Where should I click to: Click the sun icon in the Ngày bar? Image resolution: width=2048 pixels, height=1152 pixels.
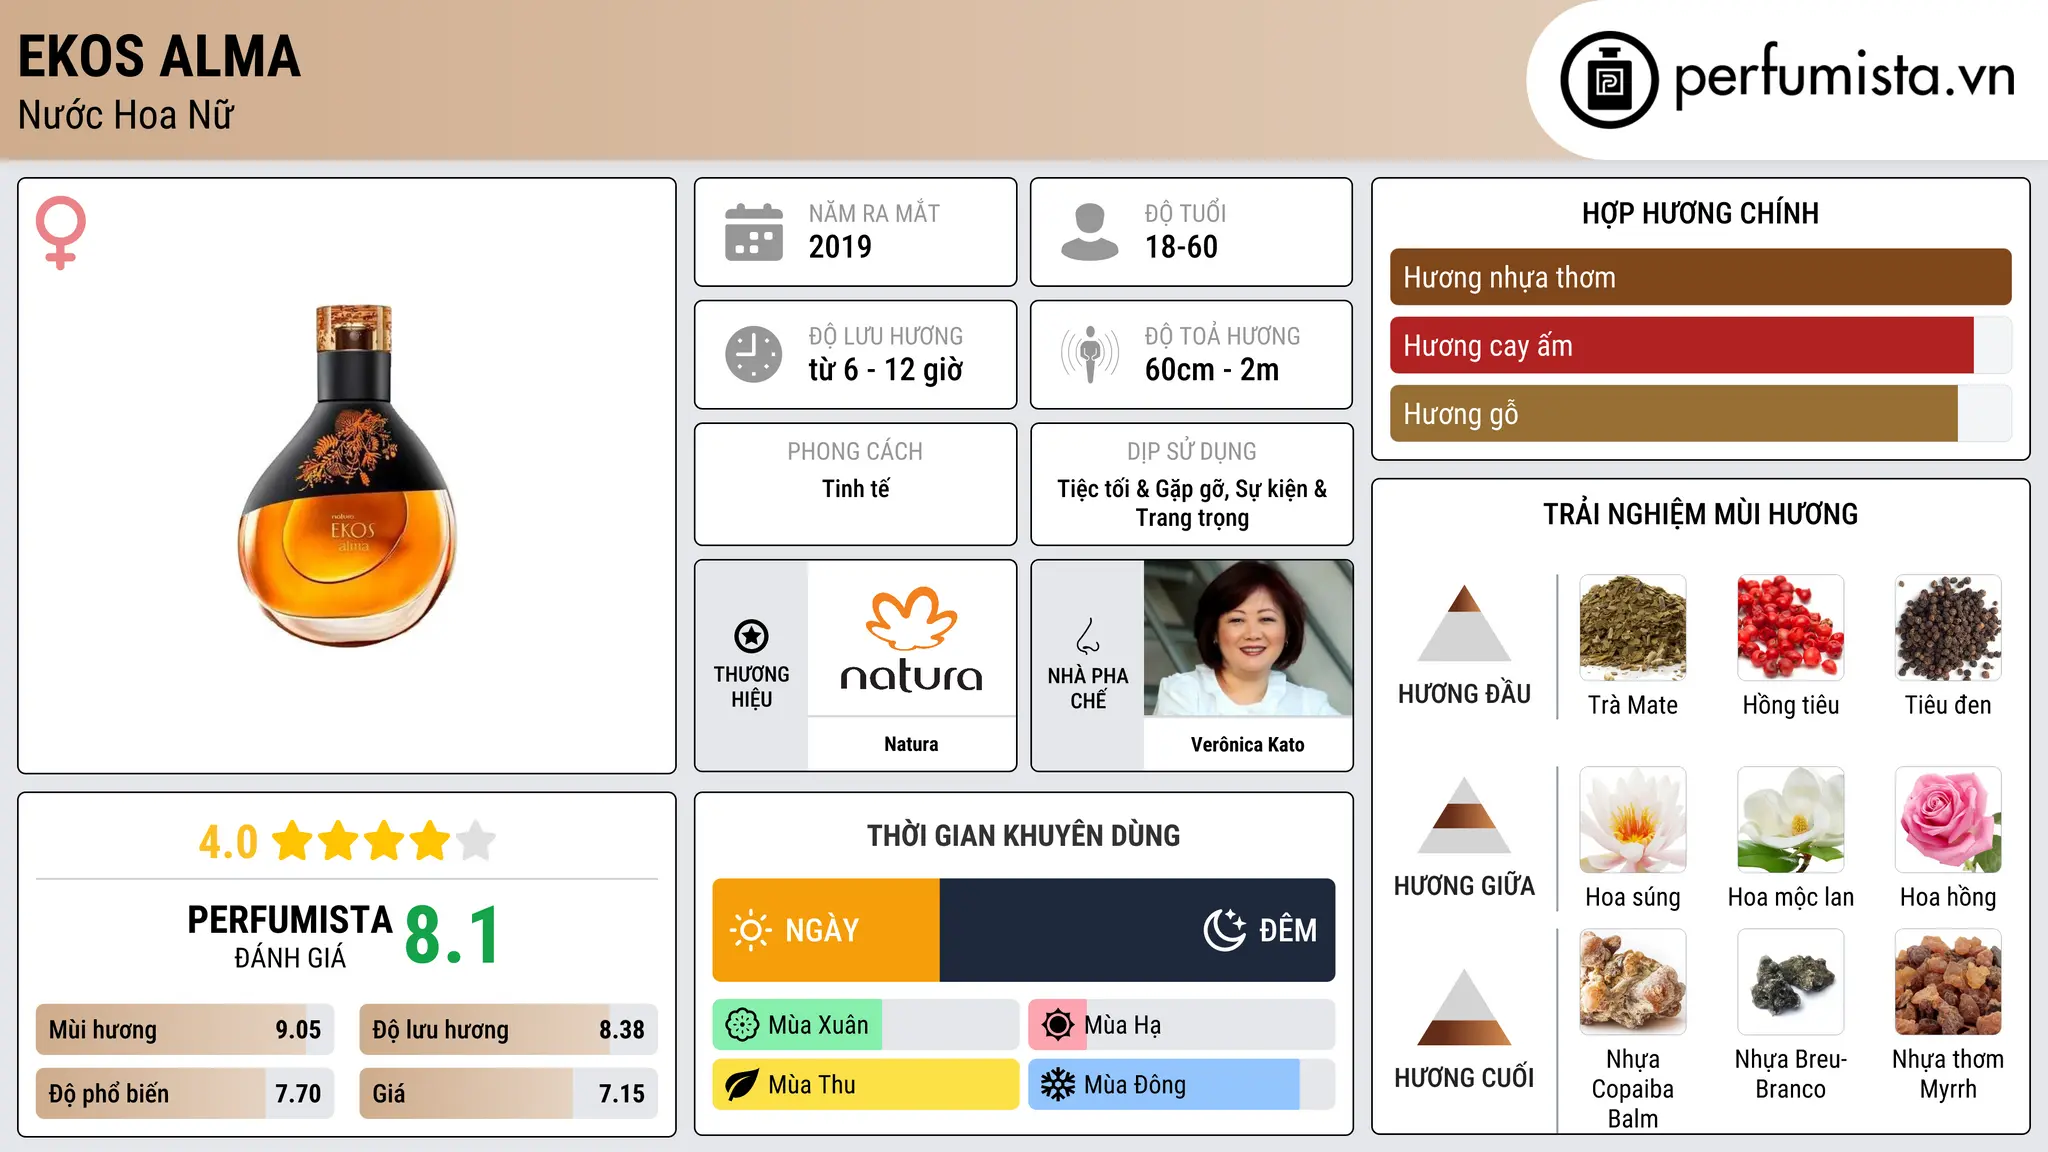[750, 930]
